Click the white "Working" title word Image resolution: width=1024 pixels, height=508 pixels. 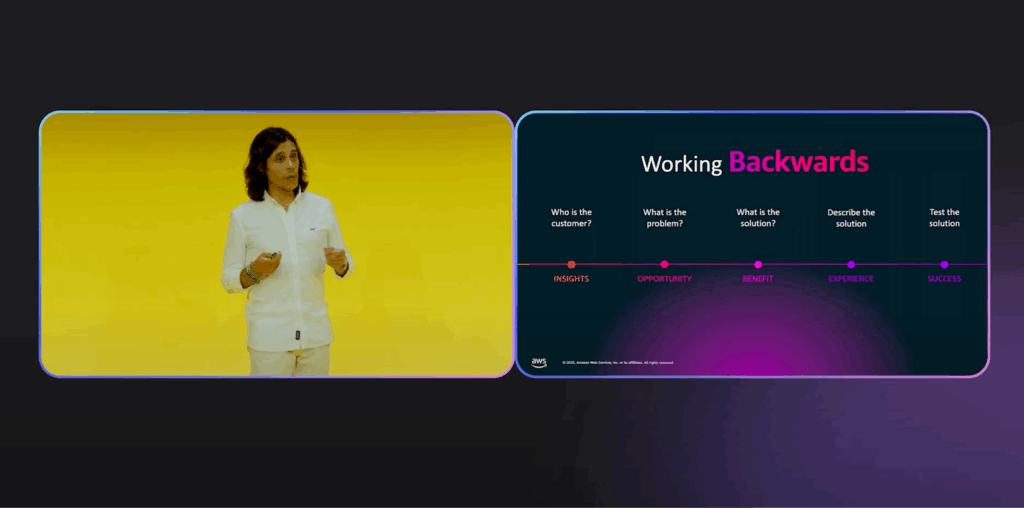681,164
